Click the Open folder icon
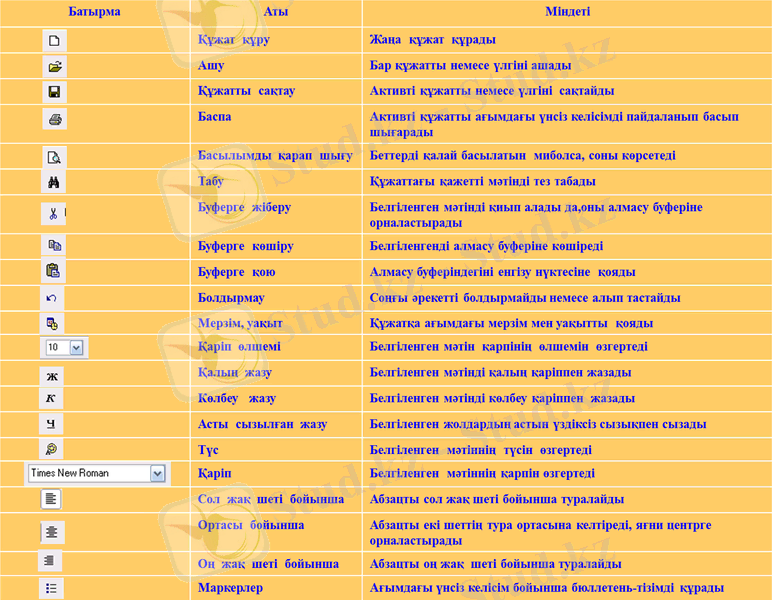The height and width of the screenshot is (600, 772). tap(55, 67)
